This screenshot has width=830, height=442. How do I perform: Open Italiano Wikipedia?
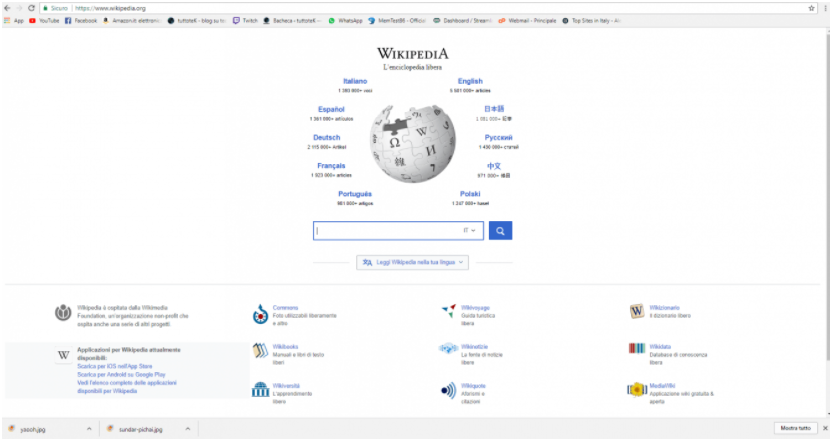pyautogui.click(x=355, y=81)
